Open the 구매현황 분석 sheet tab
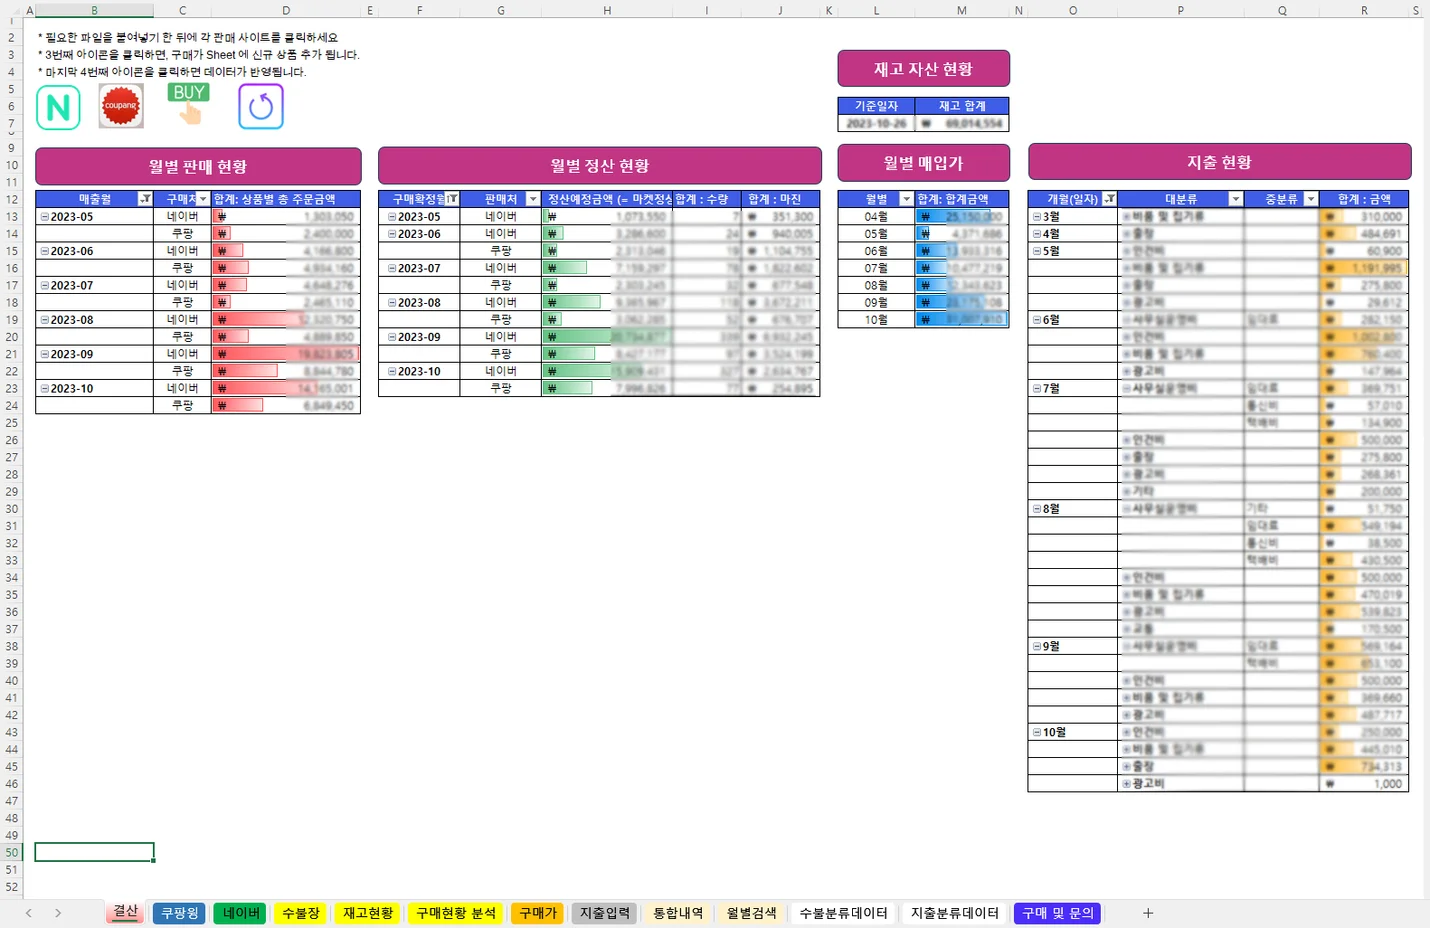The image size is (1430, 928). (x=456, y=913)
